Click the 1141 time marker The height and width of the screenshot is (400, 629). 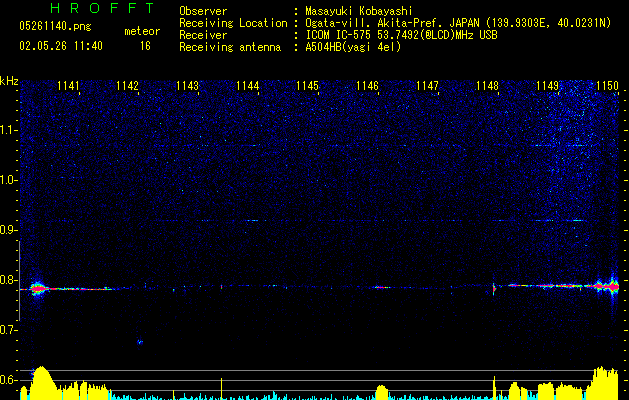[68, 86]
